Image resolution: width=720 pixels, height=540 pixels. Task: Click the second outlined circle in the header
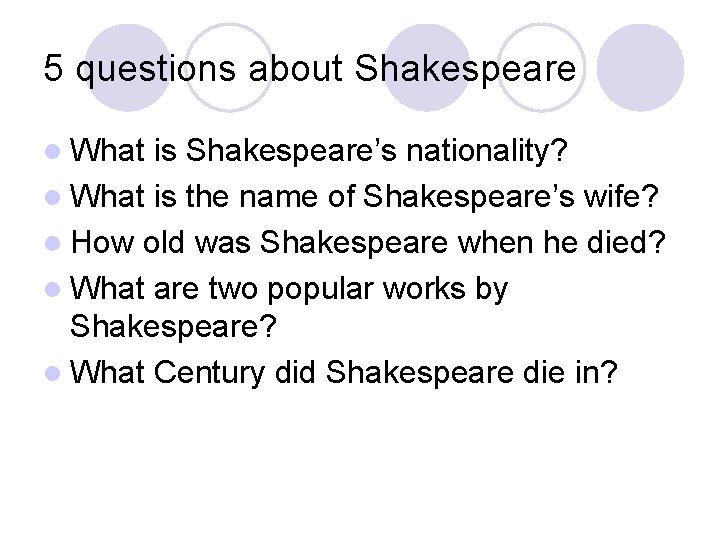coord(541,67)
